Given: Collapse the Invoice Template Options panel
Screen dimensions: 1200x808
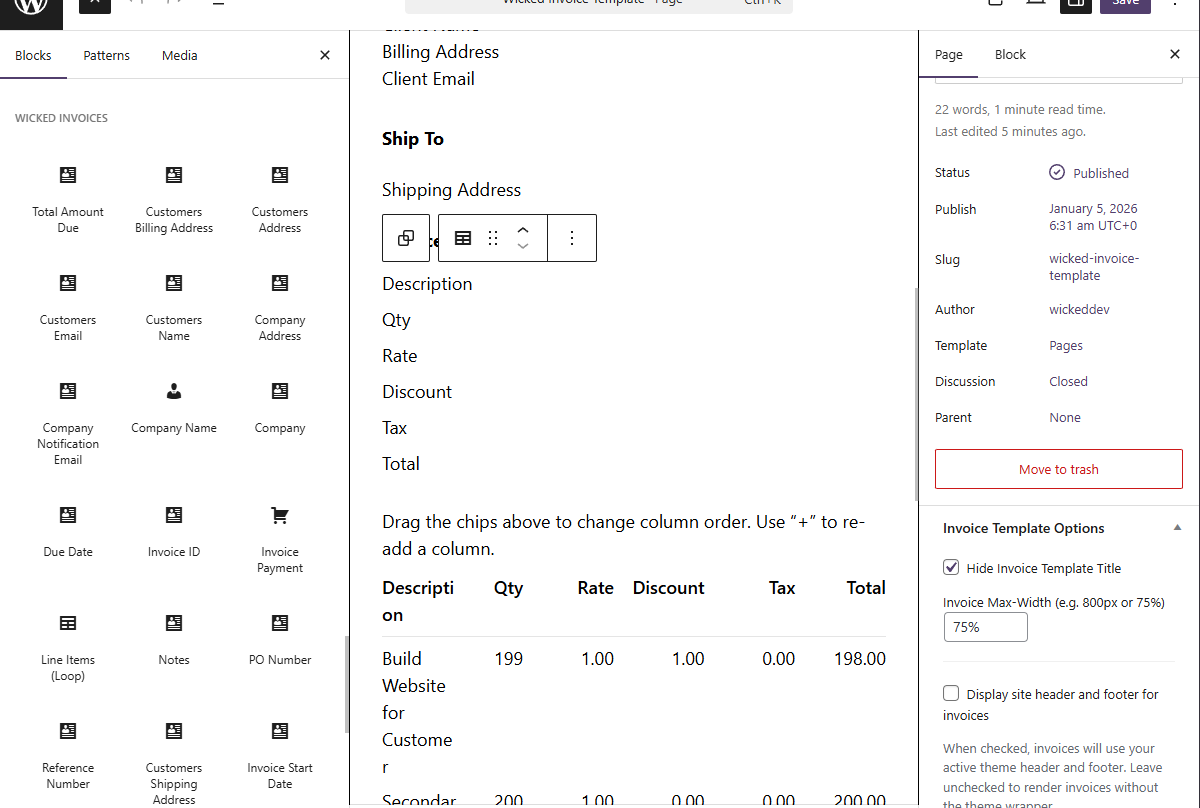Looking at the screenshot, I should [1177, 527].
